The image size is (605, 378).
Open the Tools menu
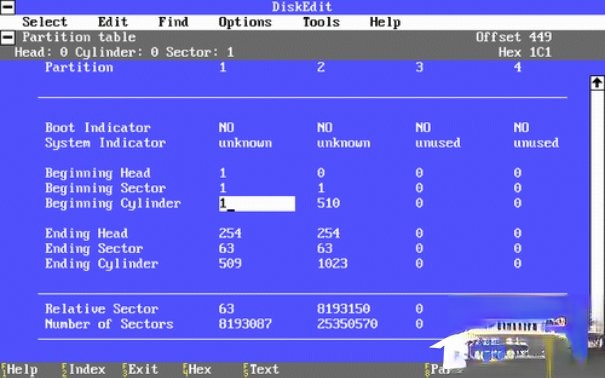pos(321,22)
